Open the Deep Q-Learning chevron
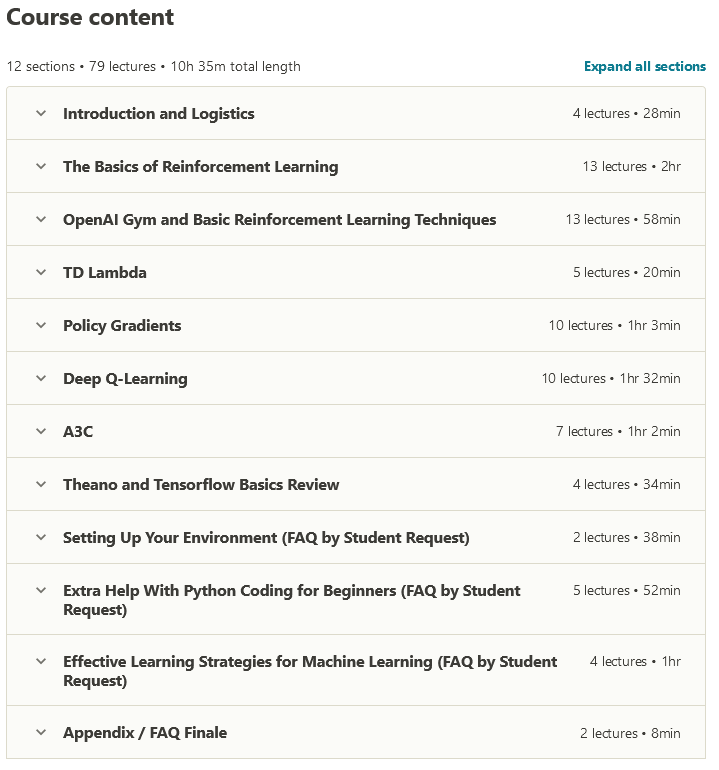 41,379
